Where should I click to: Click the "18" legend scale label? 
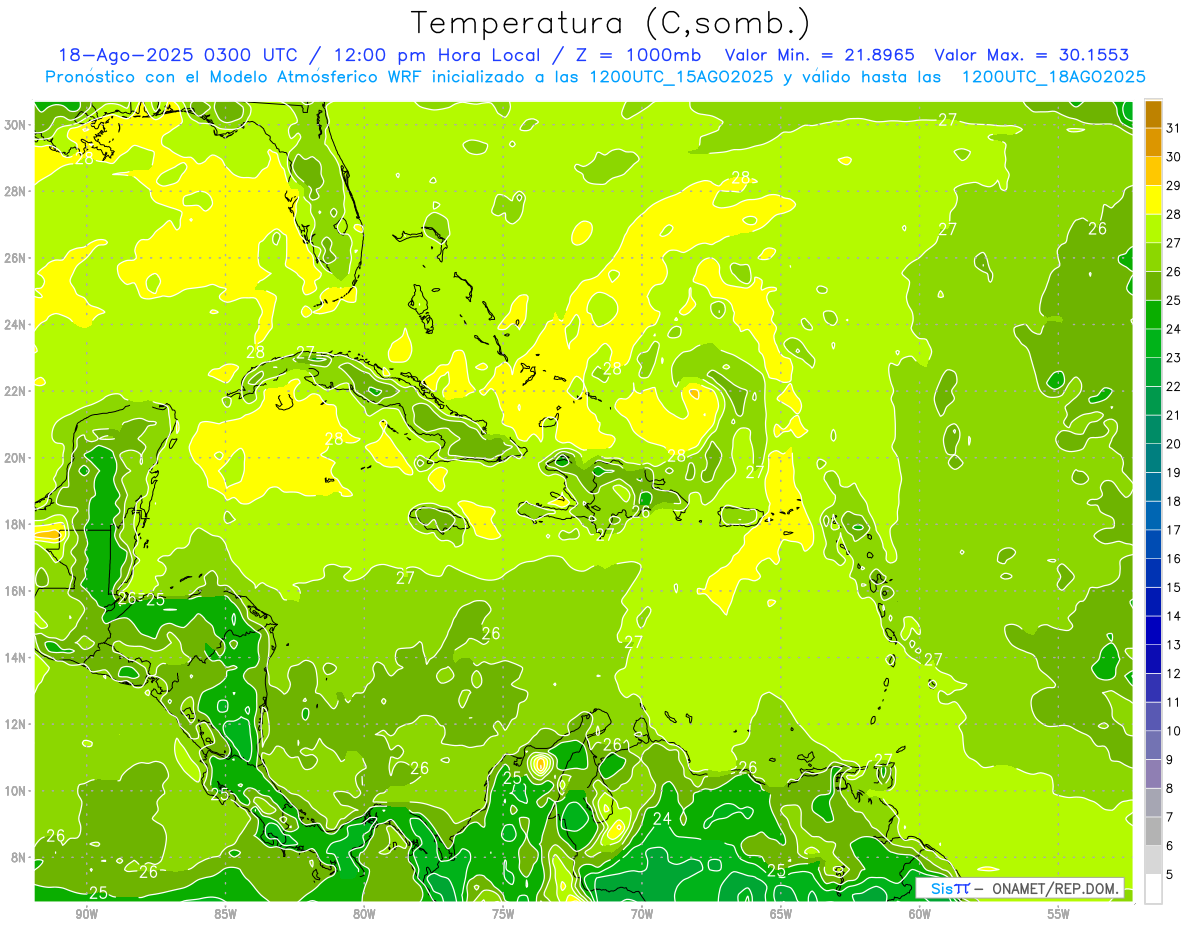[1174, 501]
